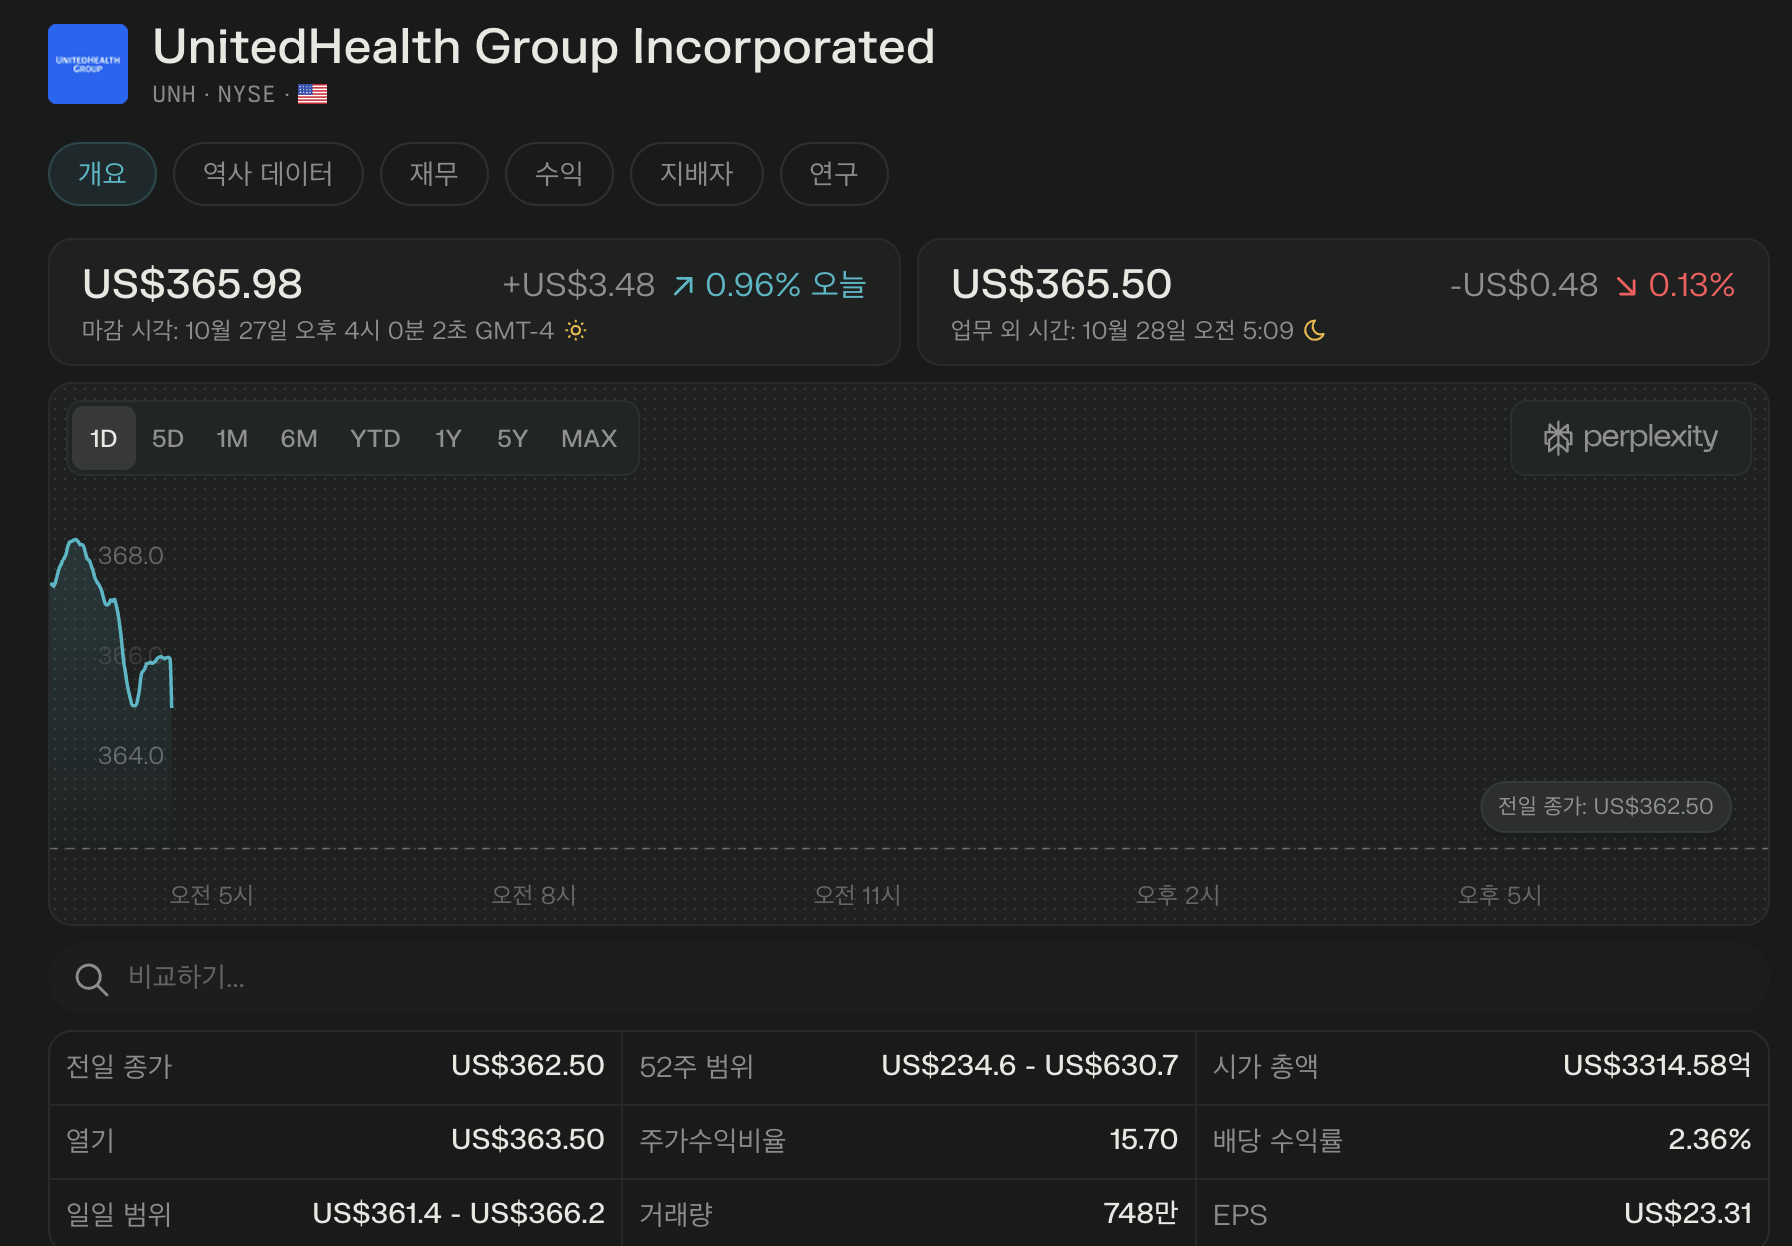Click the UNH · NYSE ticker text
Image resolution: width=1792 pixels, height=1246 pixels.
pyautogui.click(x=214, y=94)
